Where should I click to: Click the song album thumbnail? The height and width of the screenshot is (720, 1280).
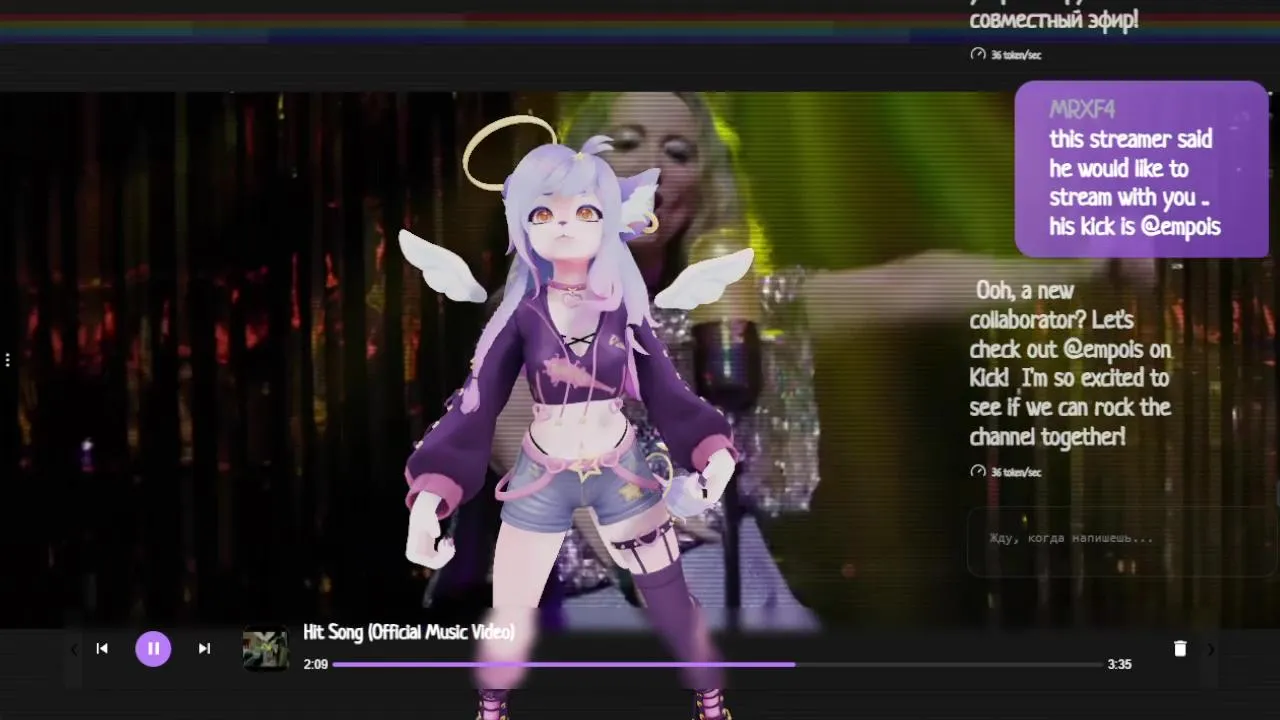(266, 649)
